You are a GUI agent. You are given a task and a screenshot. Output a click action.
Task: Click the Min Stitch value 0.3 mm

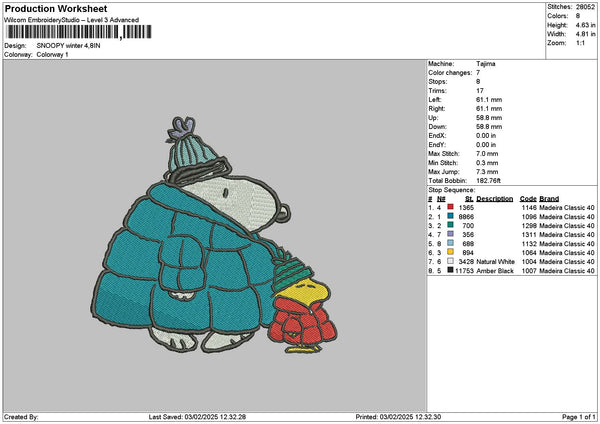click(487, 163)
